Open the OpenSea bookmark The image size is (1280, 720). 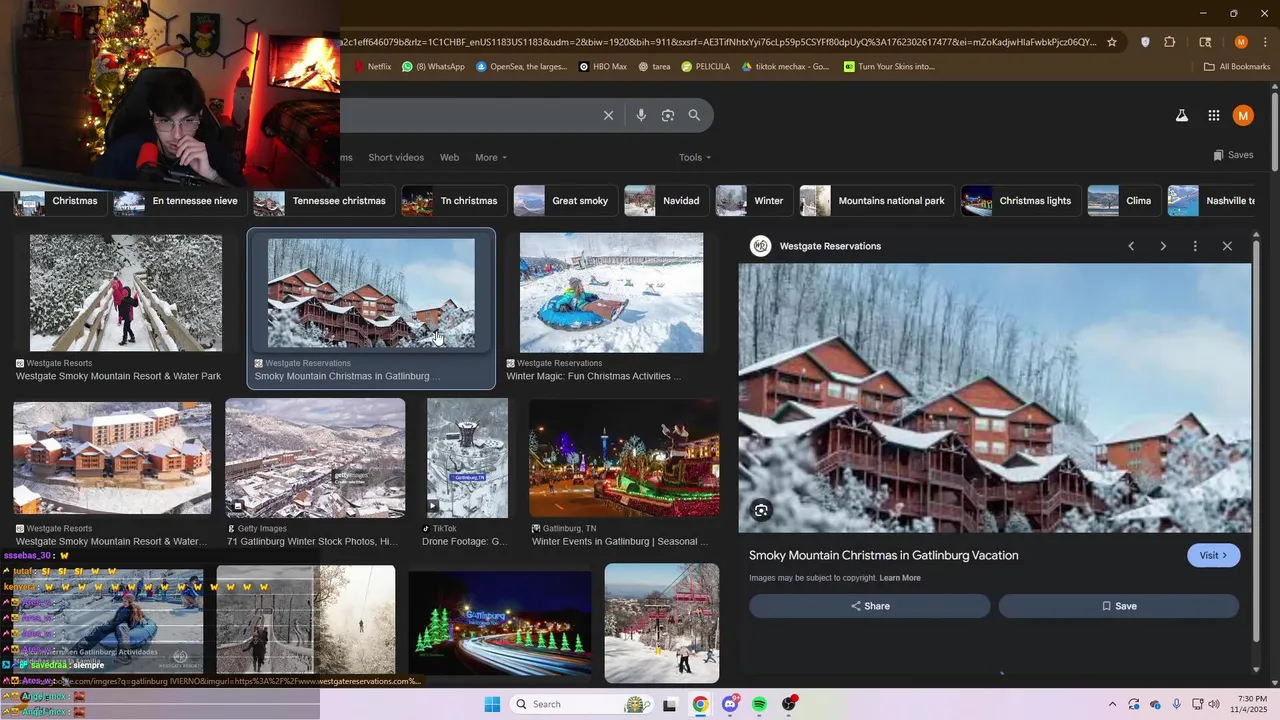click(522, 67)
